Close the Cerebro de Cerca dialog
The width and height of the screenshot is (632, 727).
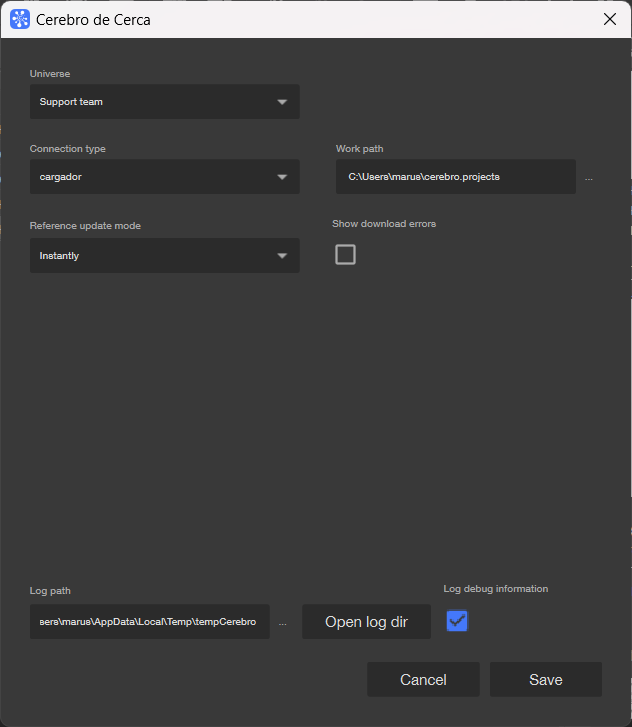click(x=610, y=19)
